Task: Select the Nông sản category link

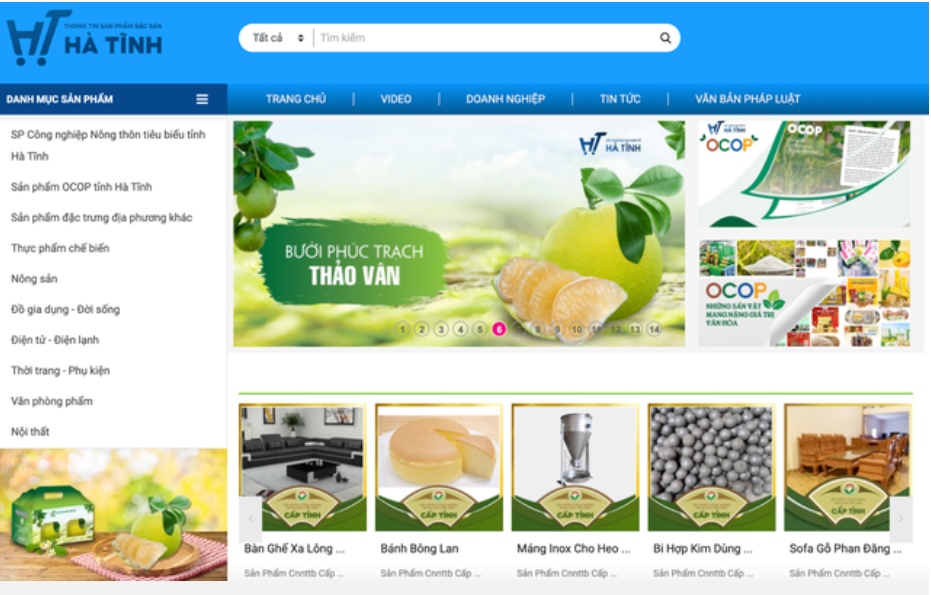Action: click(34, 278)
